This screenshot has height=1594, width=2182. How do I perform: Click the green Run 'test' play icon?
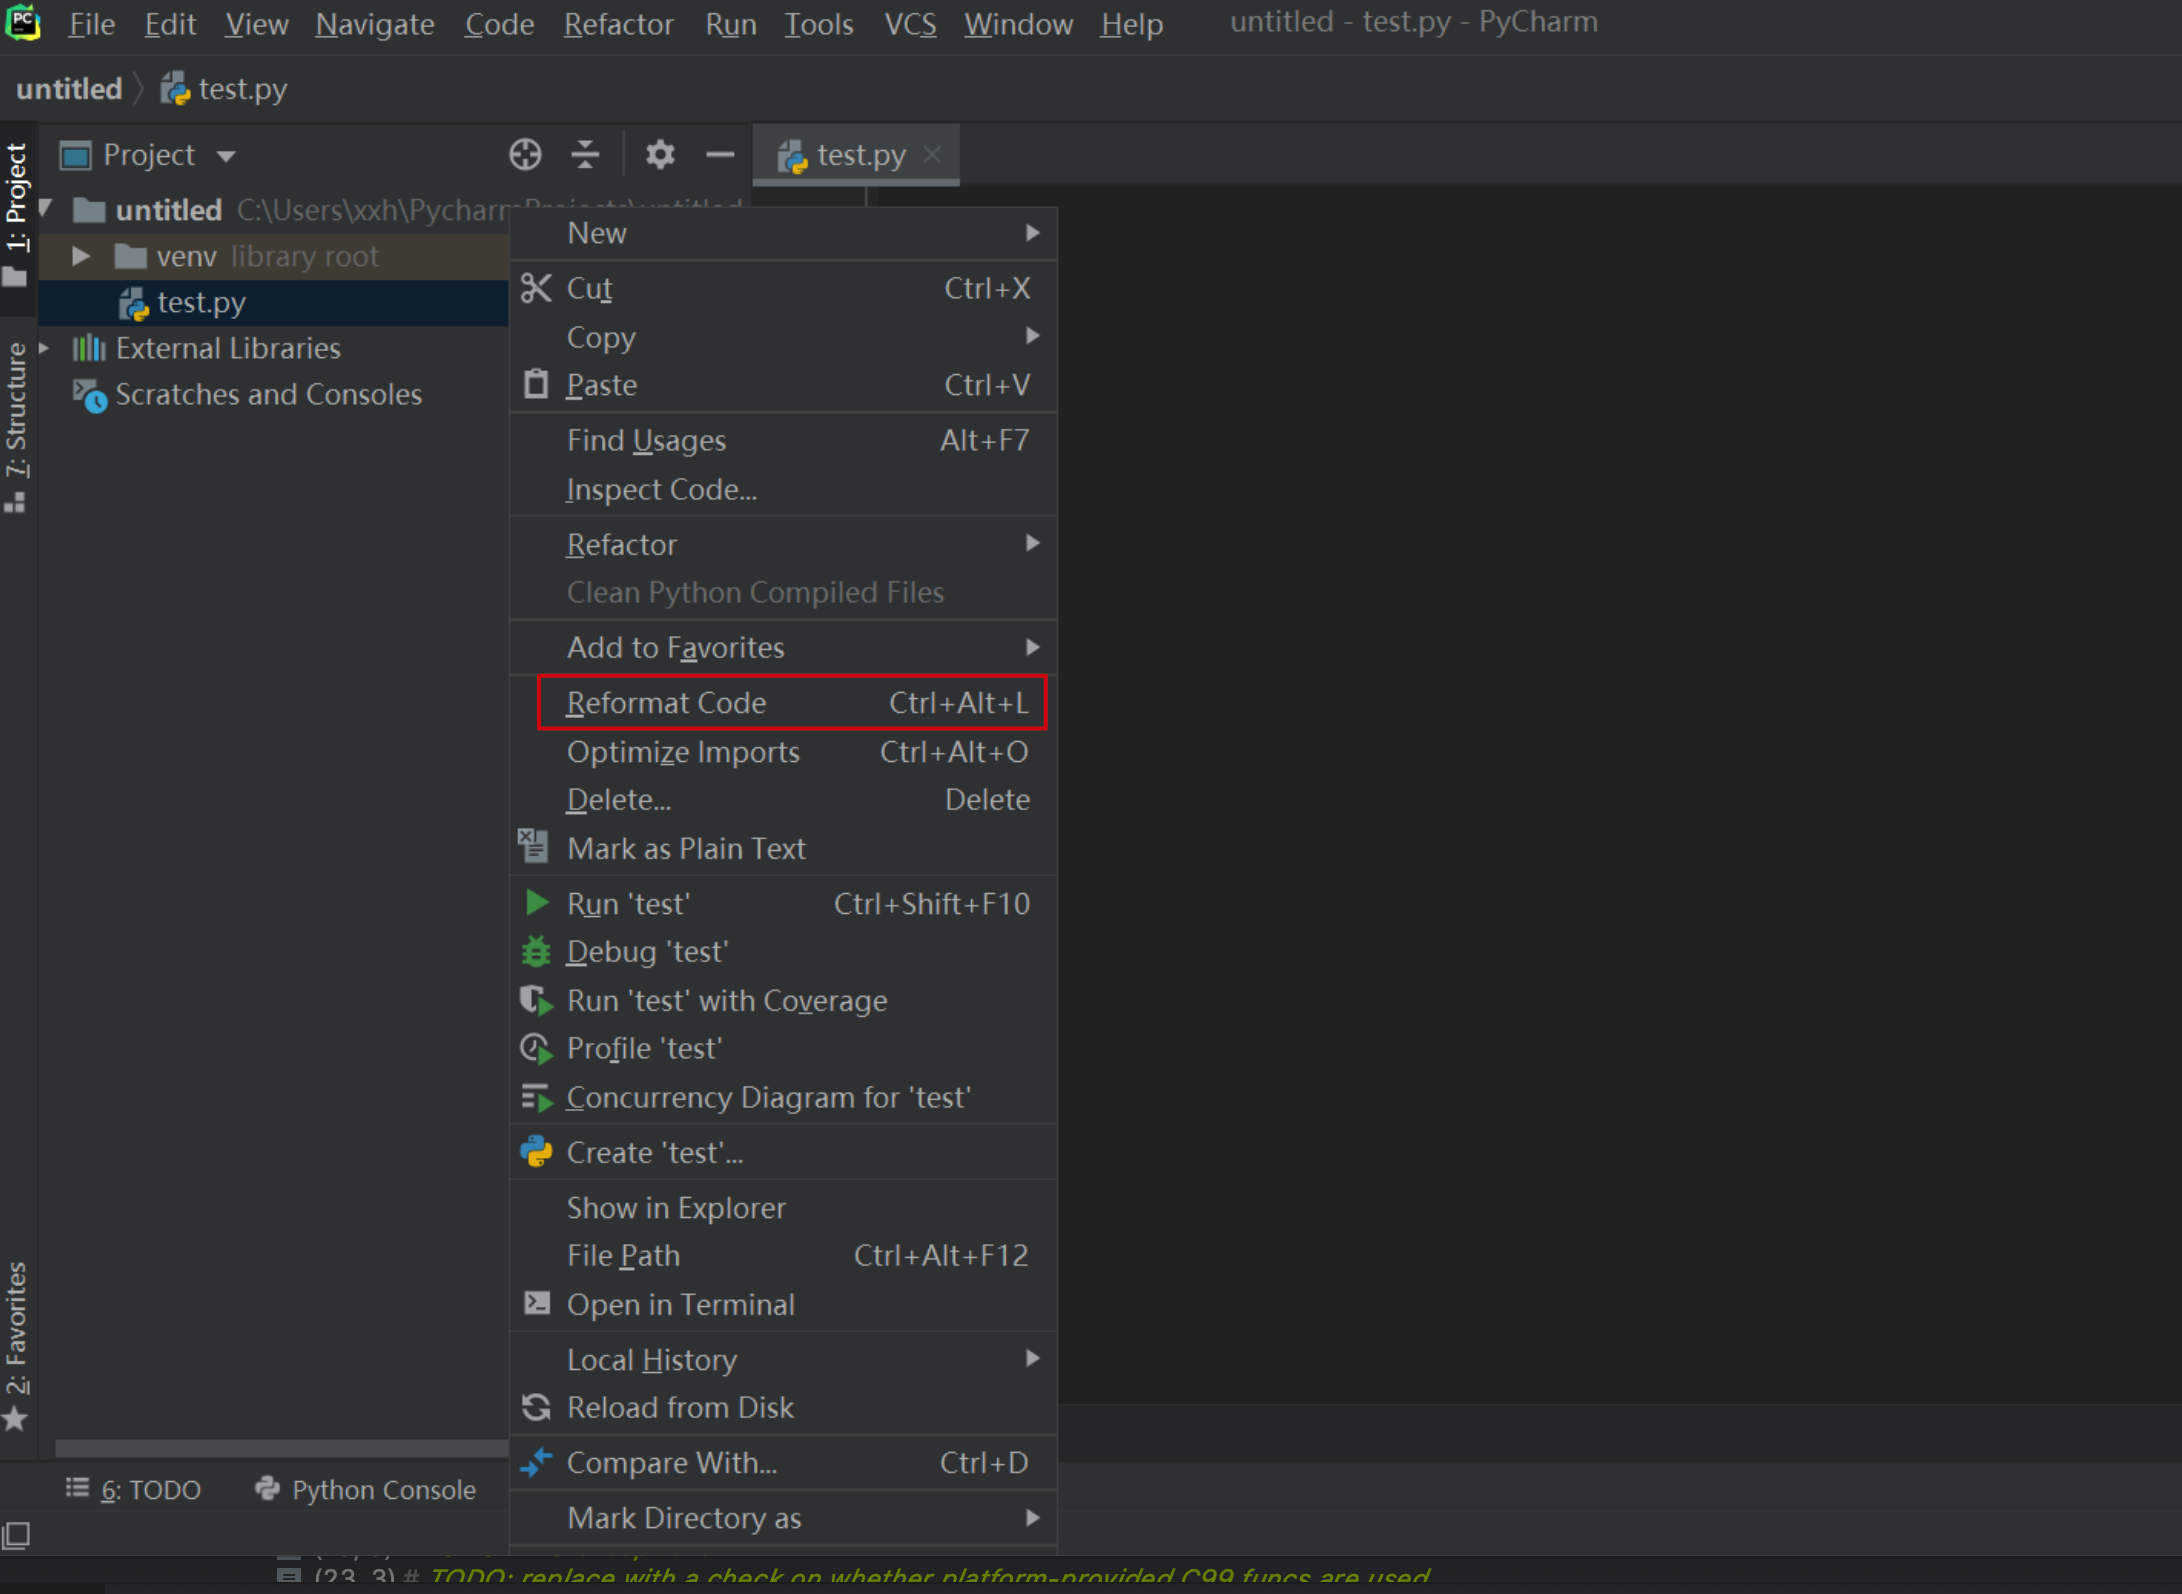click(x=536, y=903)
